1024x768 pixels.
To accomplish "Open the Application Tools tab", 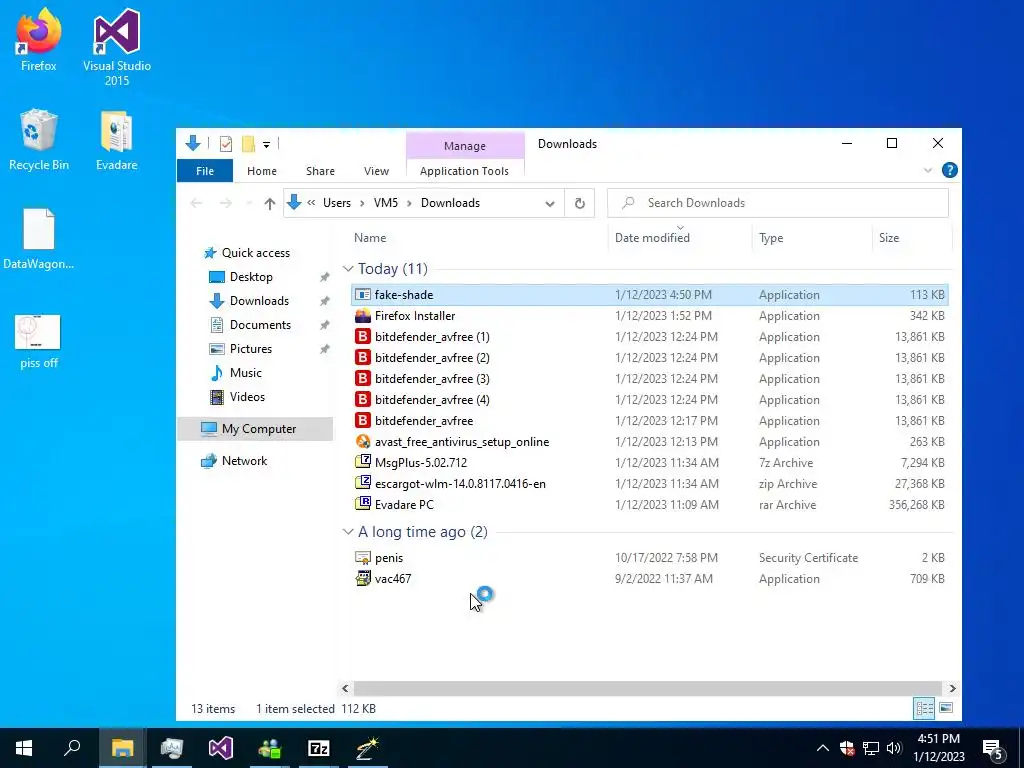I will tap(464, 171).
